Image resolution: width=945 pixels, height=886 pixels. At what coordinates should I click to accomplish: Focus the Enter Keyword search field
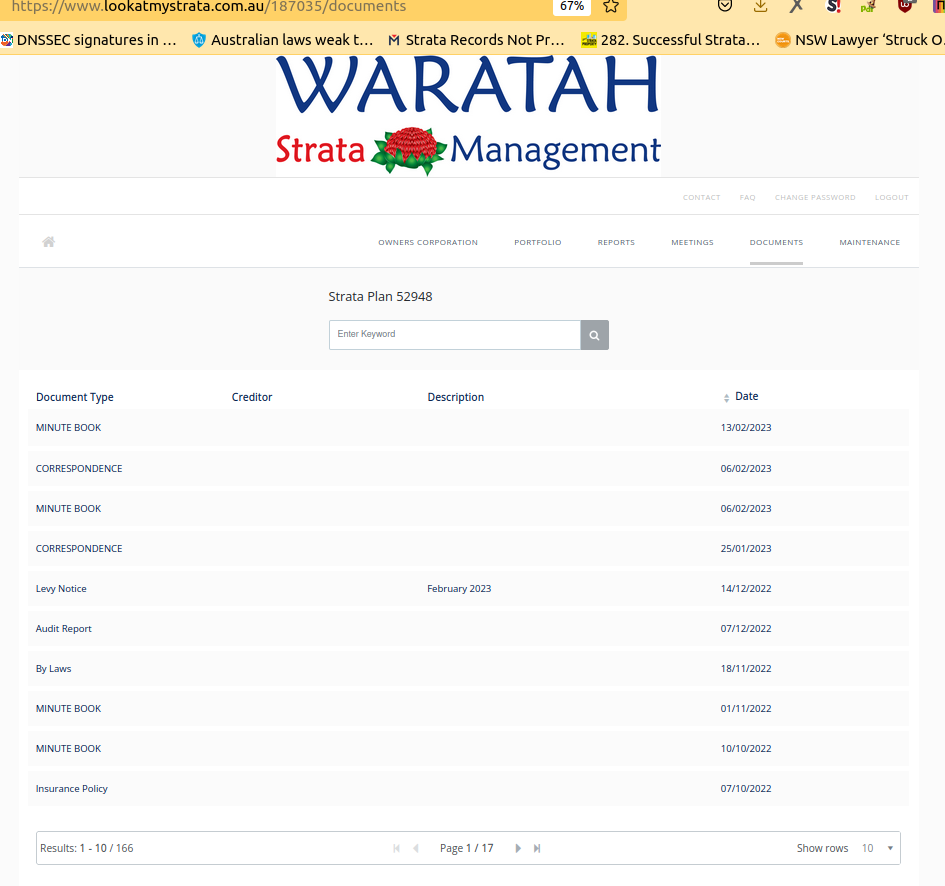click(455, 335)
